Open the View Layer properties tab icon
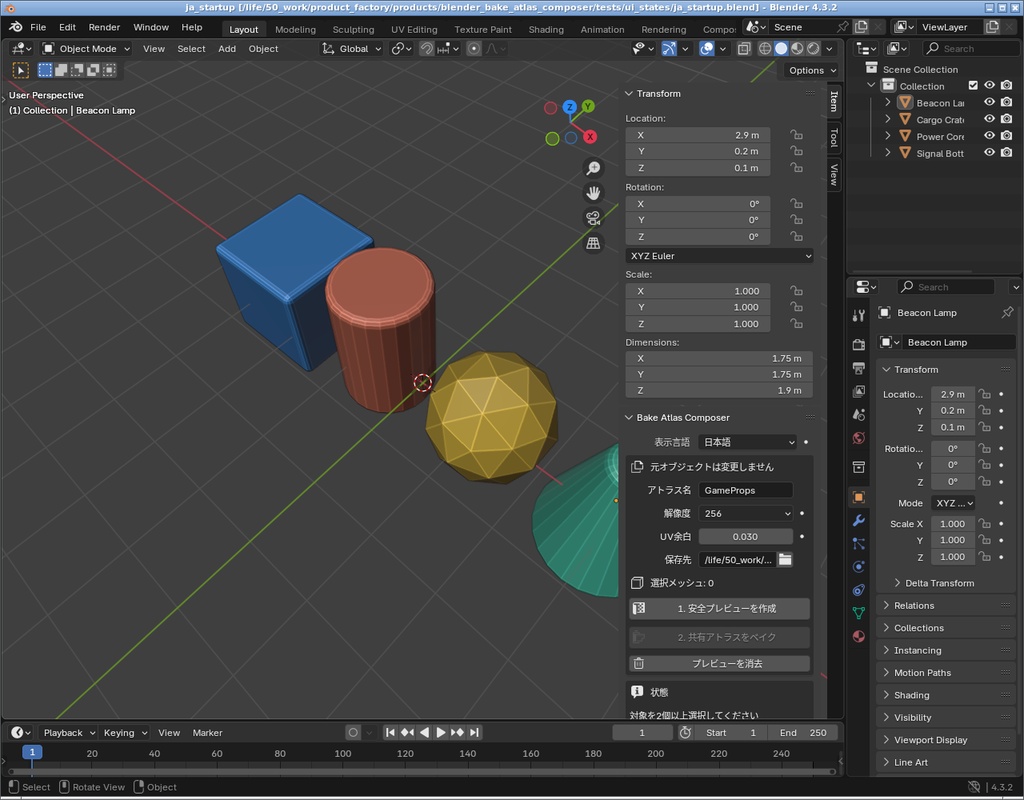 tap(859, 391)
